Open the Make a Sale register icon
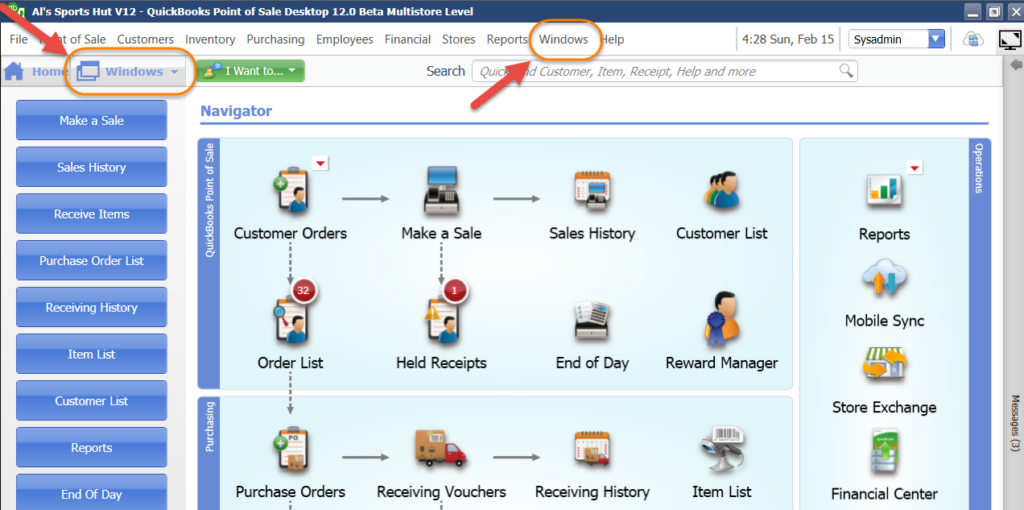 441,189
